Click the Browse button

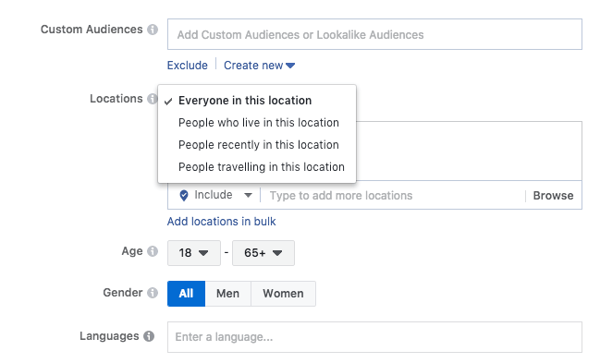coord(553,195)
